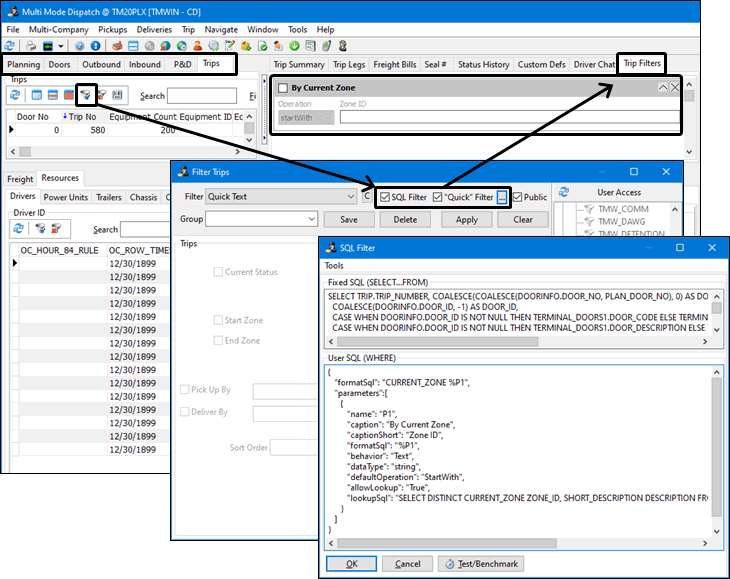Refresh the Trips grid with its refresh icon

tap(15, 95)
